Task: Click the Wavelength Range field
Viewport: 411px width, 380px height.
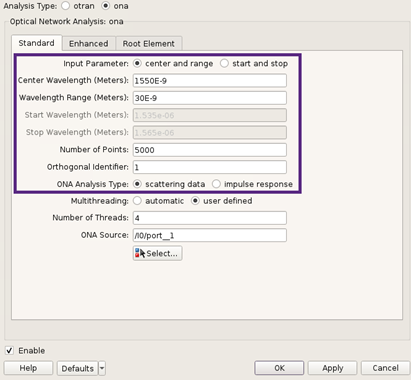Action: coord(210,98)
